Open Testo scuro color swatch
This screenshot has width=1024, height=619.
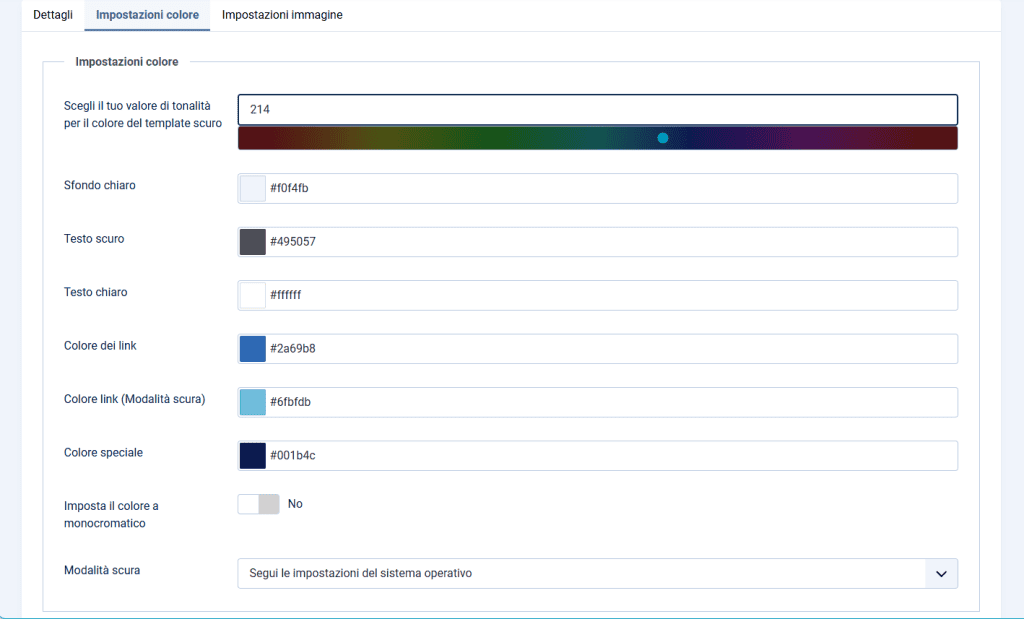click(253, 242)
